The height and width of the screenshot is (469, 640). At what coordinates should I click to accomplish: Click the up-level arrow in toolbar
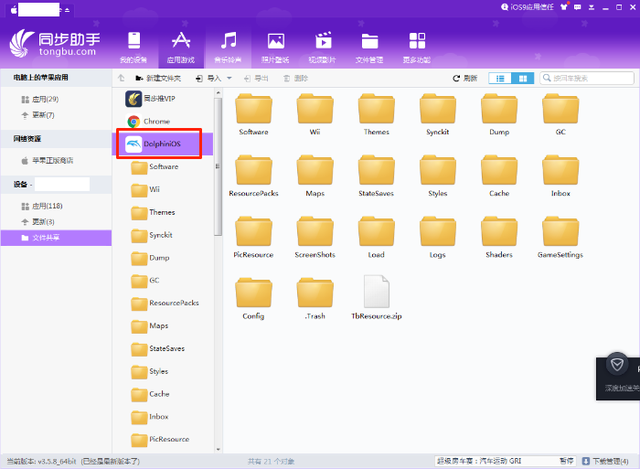point(121,78)
